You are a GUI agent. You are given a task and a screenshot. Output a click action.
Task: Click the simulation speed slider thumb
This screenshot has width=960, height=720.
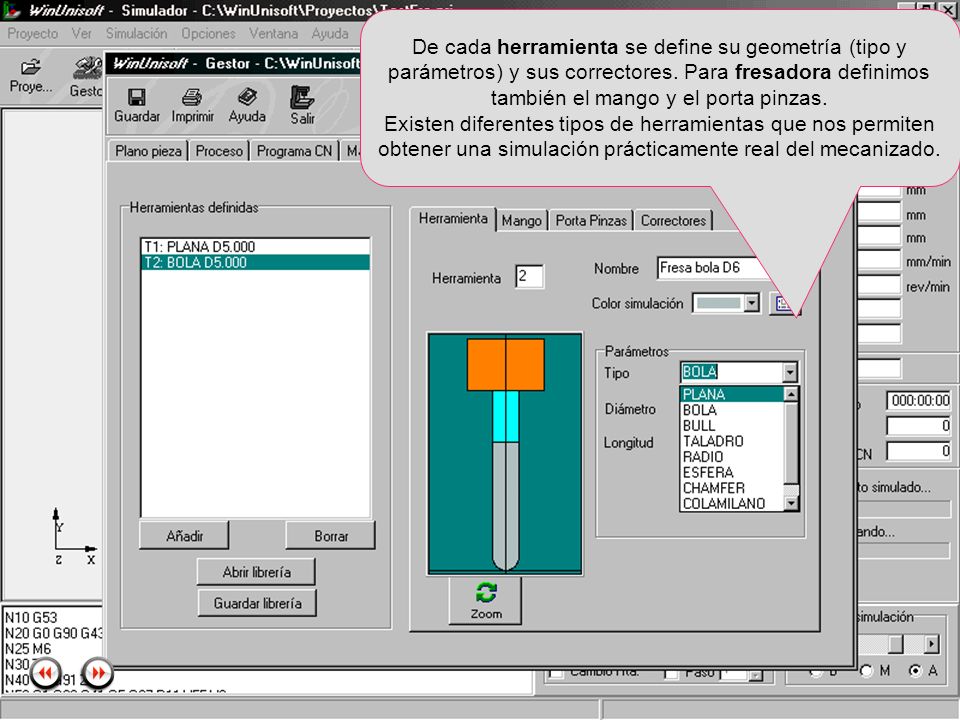coord(896,643)
